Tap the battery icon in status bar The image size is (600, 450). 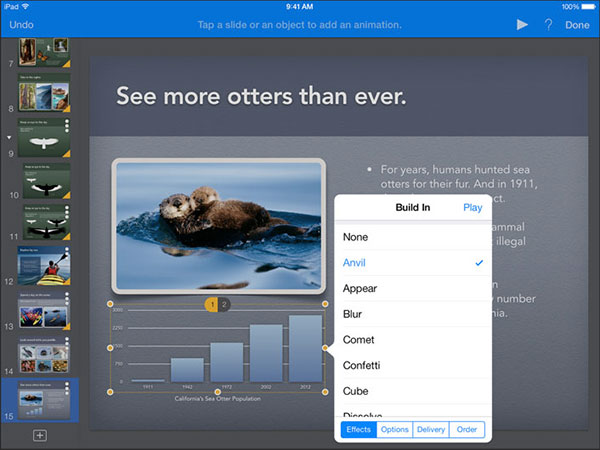coord(588,7)
